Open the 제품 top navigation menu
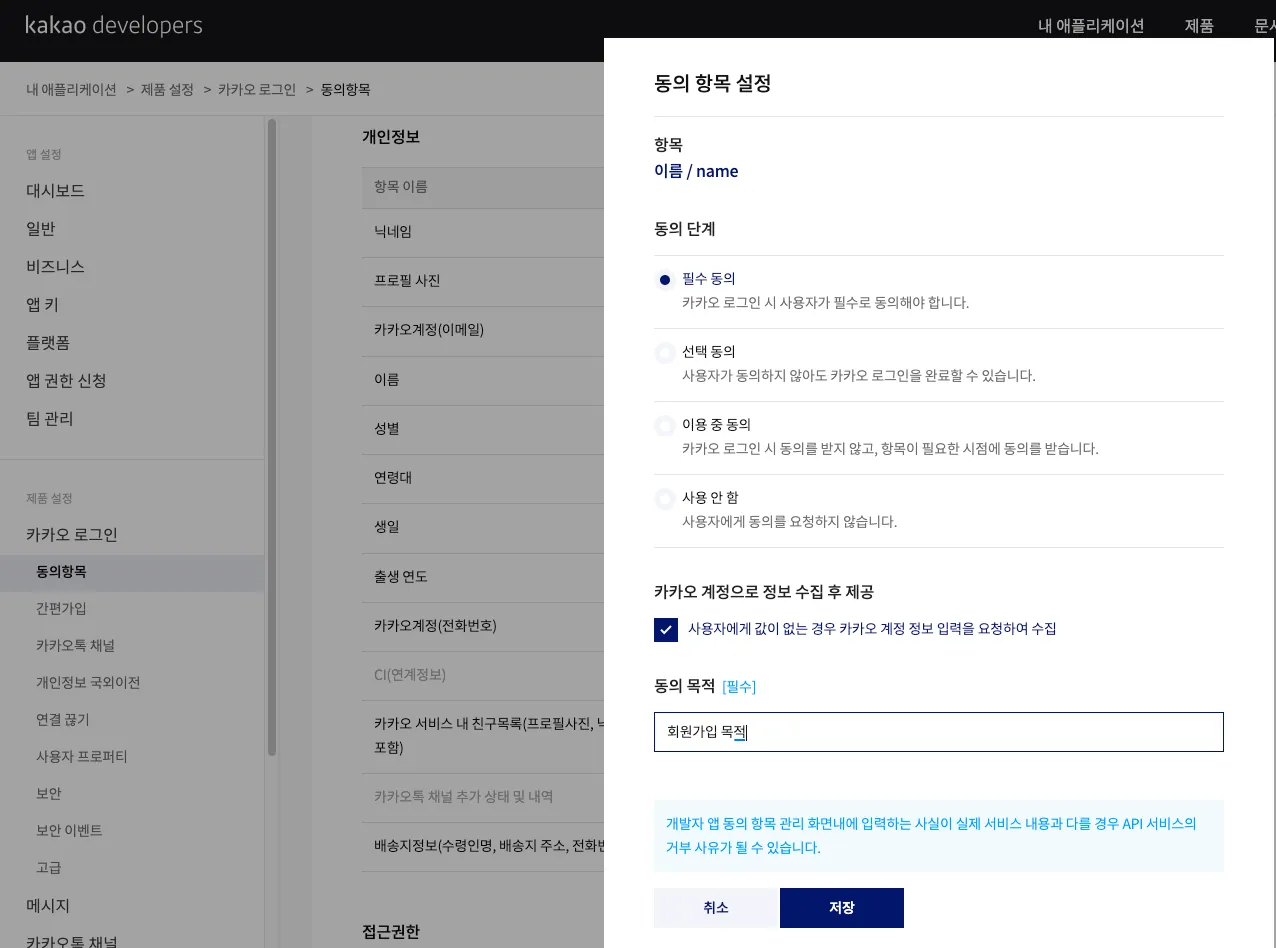The width and height of the screenshot is (1276, 948). 1199,26
